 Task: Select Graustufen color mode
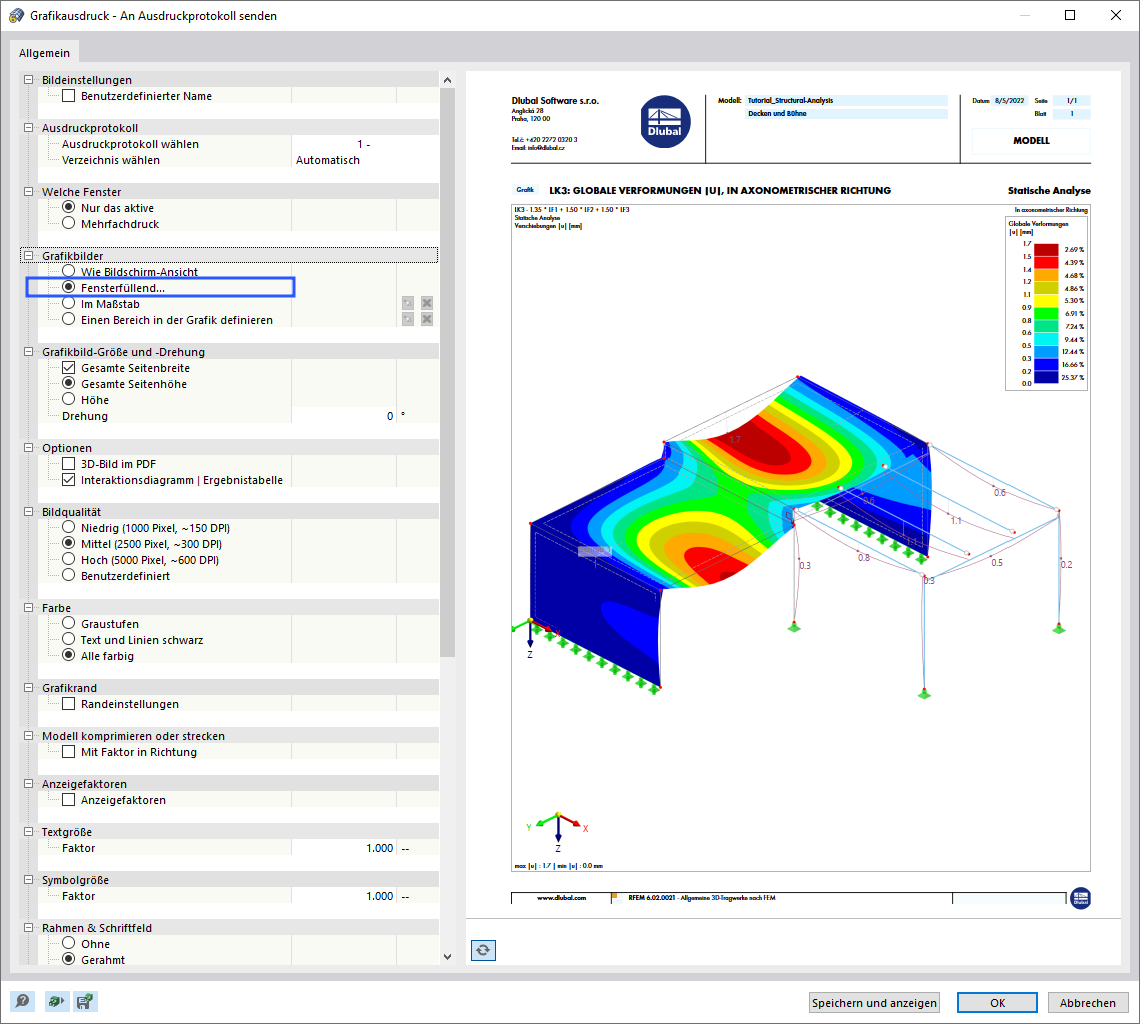point(69,623)
